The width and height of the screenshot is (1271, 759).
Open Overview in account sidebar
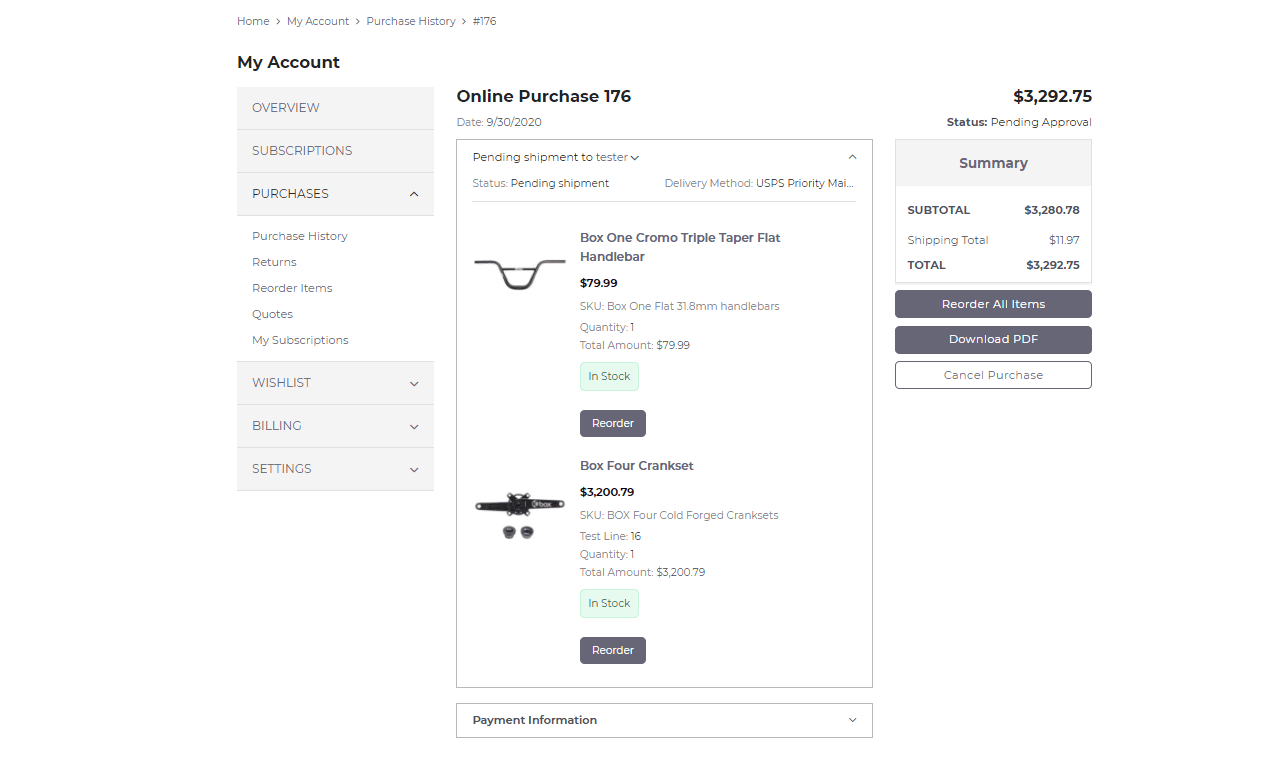coord(335,108)
